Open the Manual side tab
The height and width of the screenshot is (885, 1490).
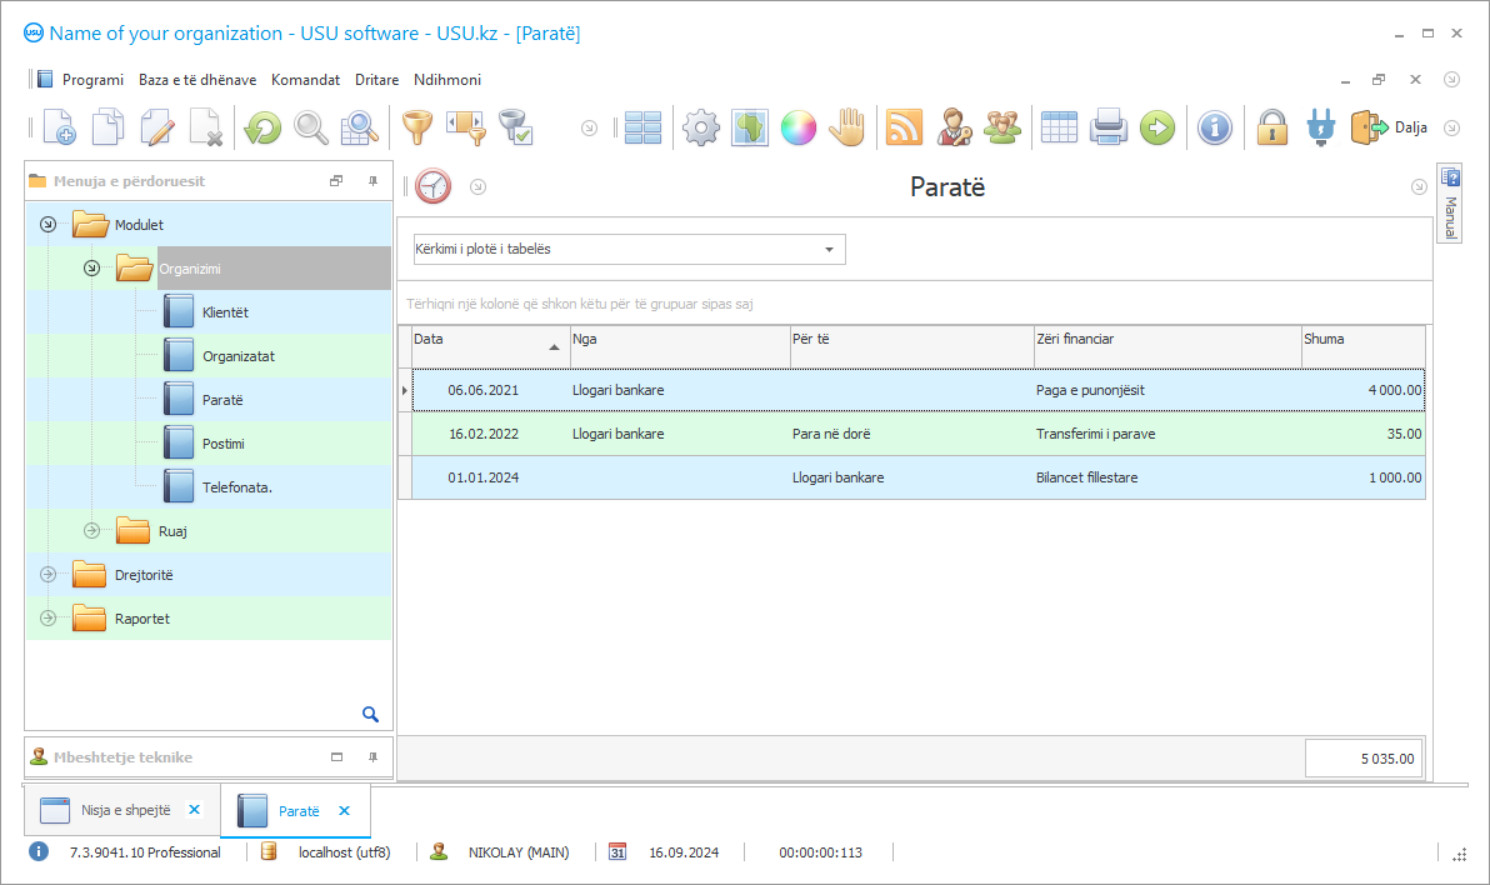(1450, 203)
